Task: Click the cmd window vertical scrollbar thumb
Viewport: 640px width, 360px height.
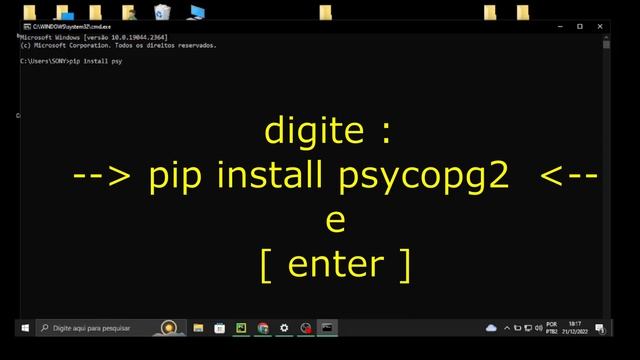Action: 607,44
